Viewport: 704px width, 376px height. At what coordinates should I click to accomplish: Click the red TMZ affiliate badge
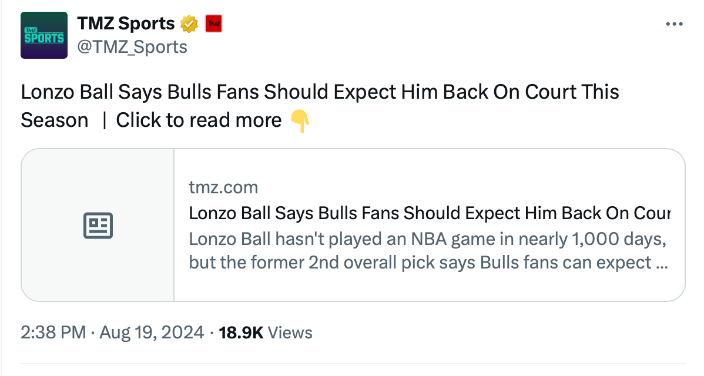pyautogui.click(x=214, y=24)
